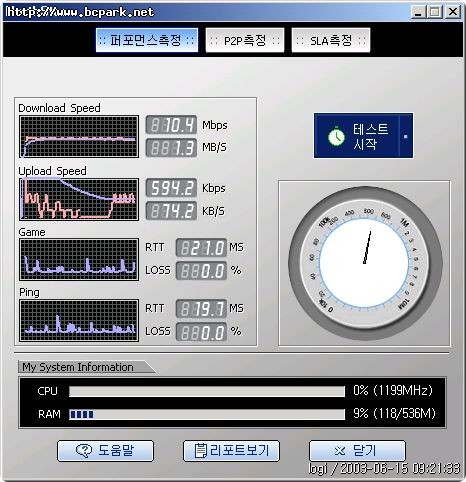Click the notepad icon on 리포트보기

coord(200,451)
